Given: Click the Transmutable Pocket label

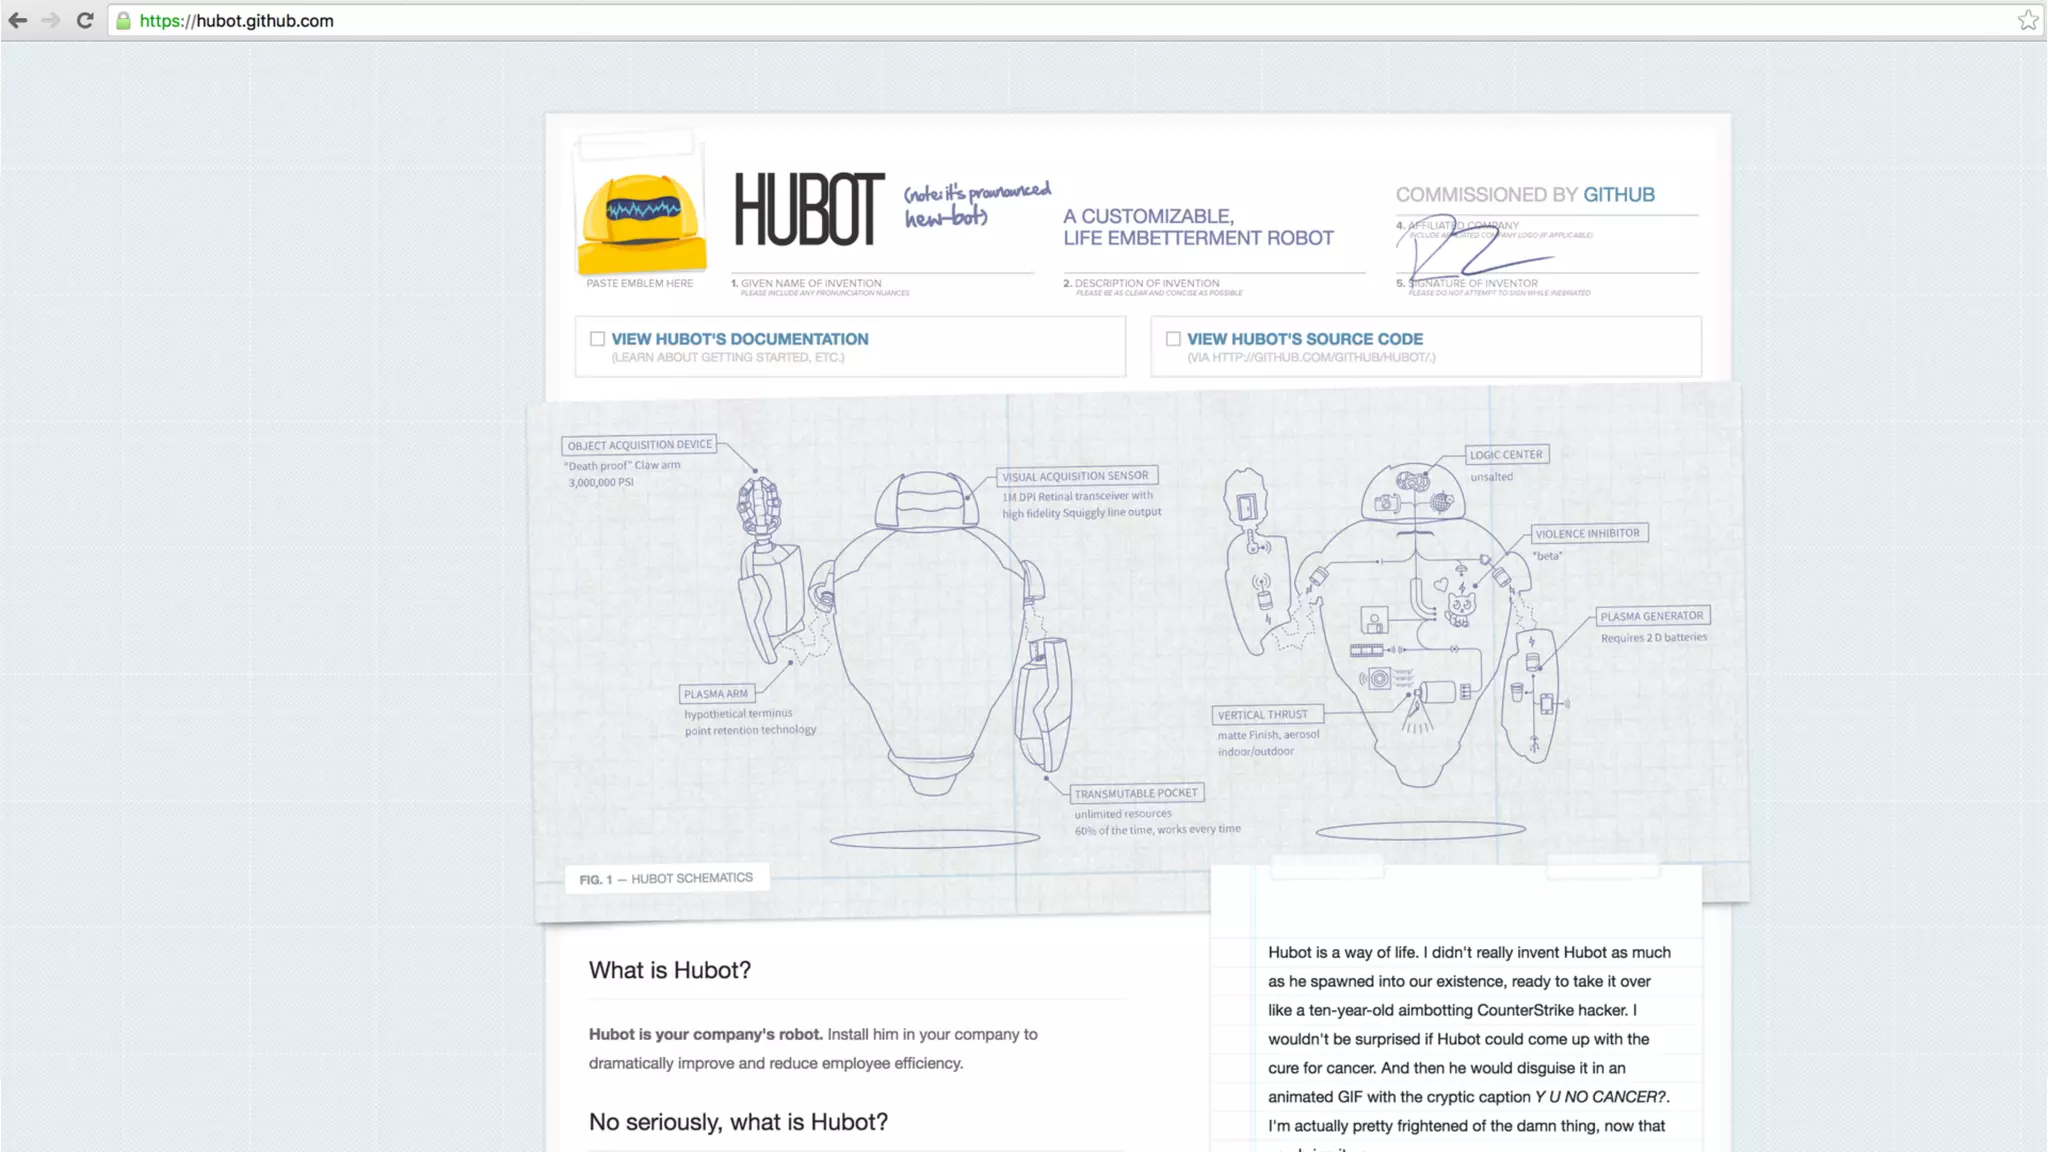Looking at the screenshot, I should [1135, 793].
